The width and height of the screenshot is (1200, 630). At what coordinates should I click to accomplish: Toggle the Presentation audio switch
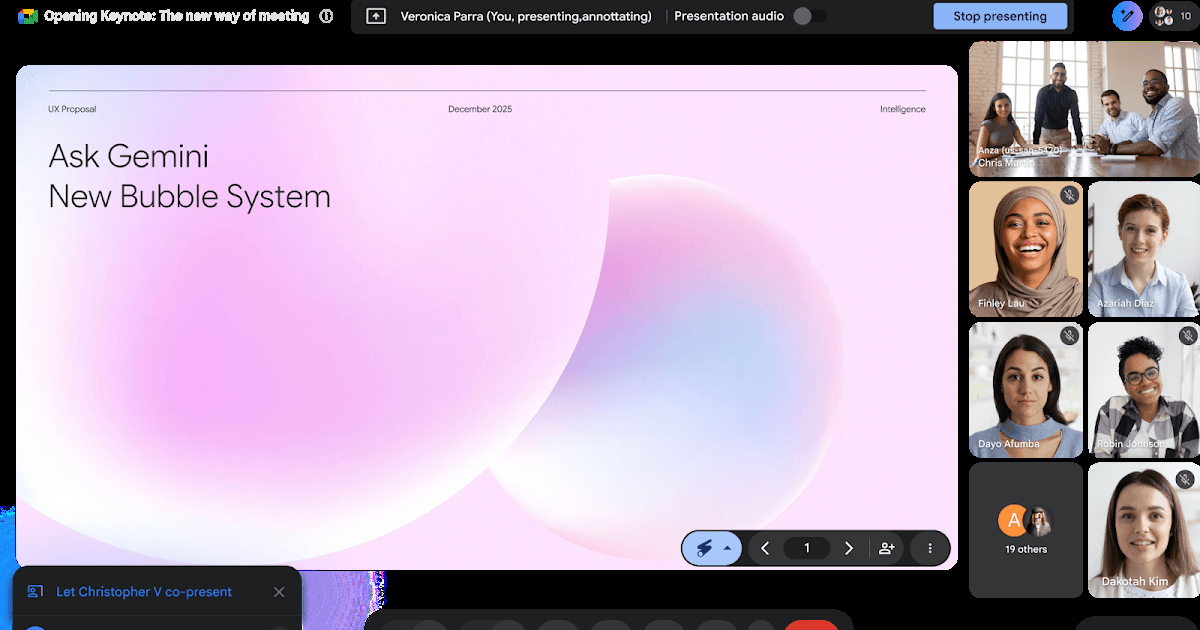810,16
